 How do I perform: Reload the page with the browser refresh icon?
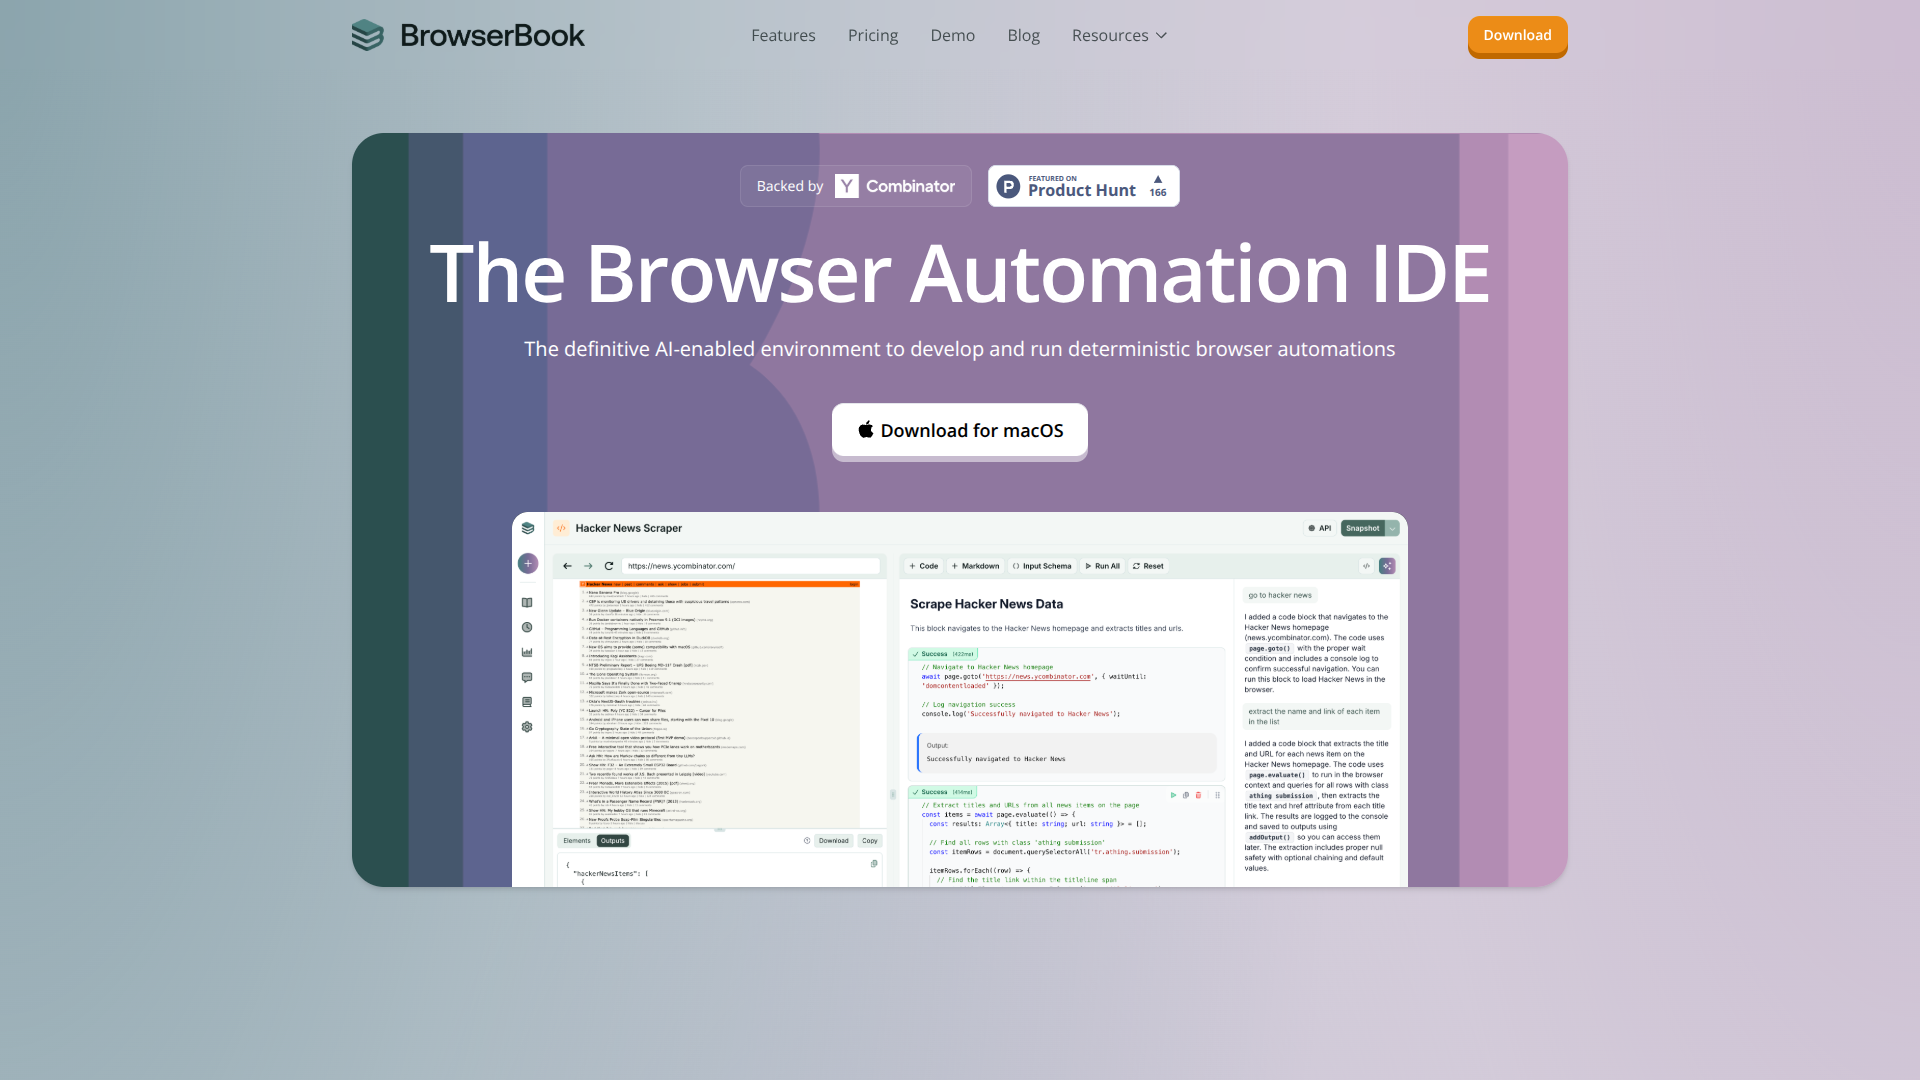coord(608,565)
